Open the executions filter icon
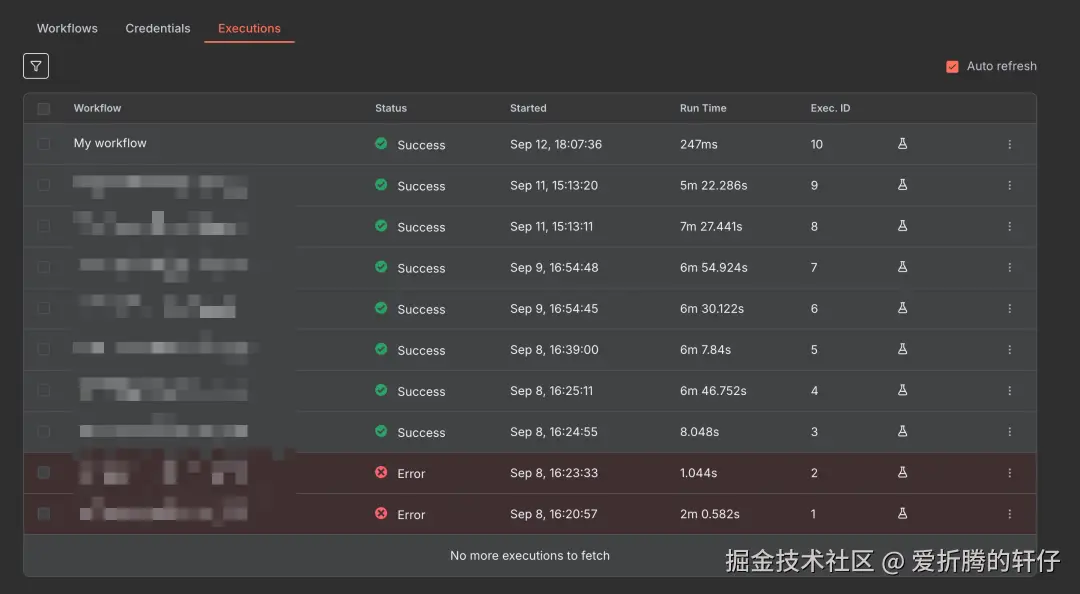1080x594 pixels. [x=36, y=66]
